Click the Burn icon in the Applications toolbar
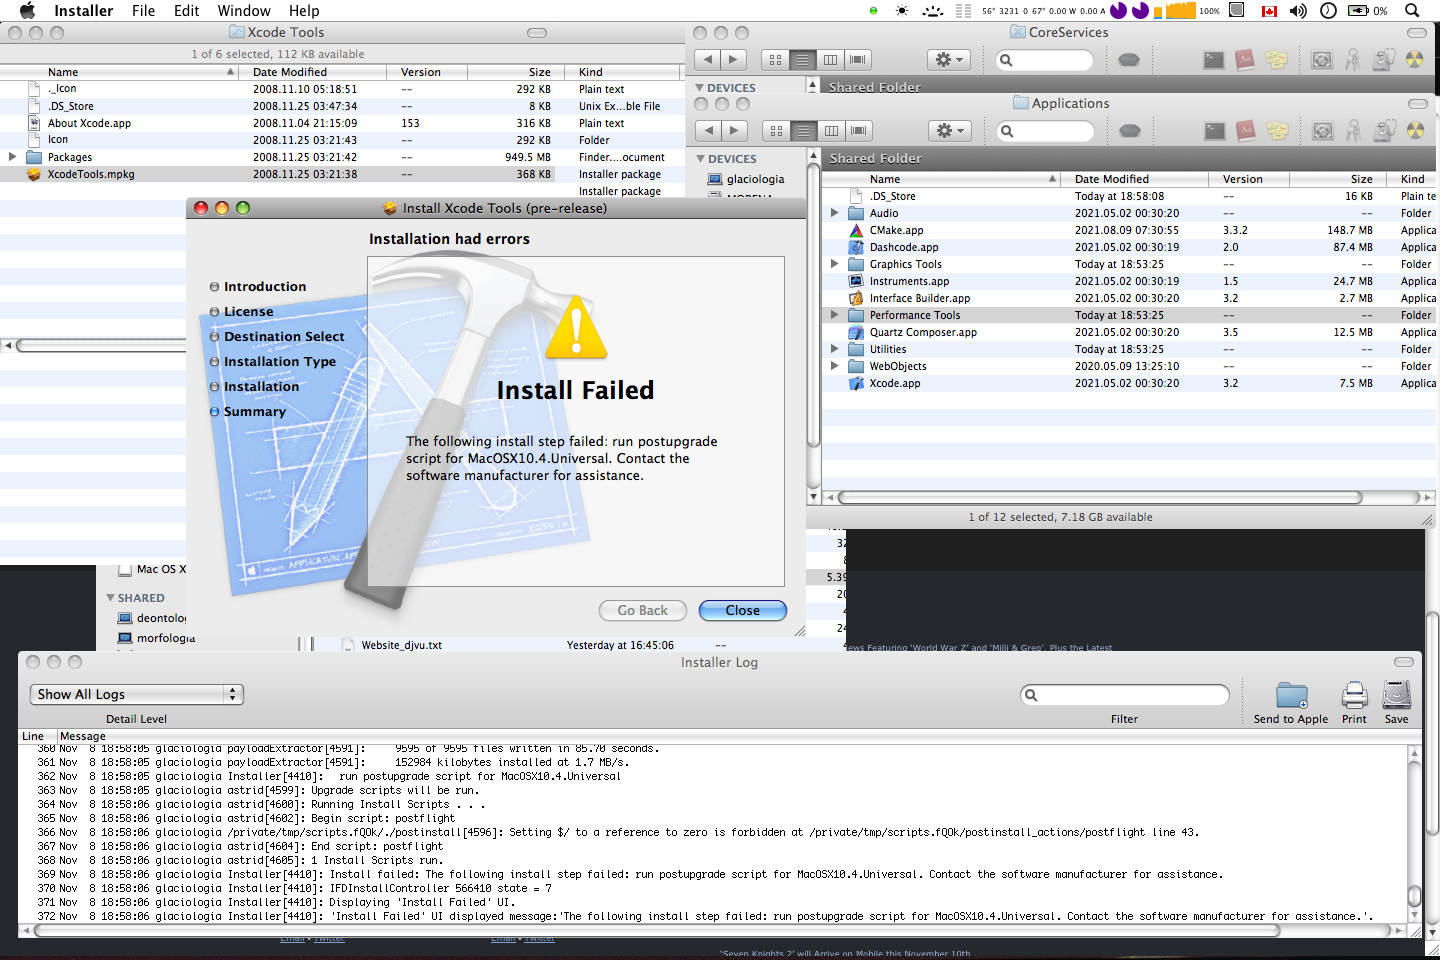The width and height of the screenshot is (1440, 960). 1415,131
